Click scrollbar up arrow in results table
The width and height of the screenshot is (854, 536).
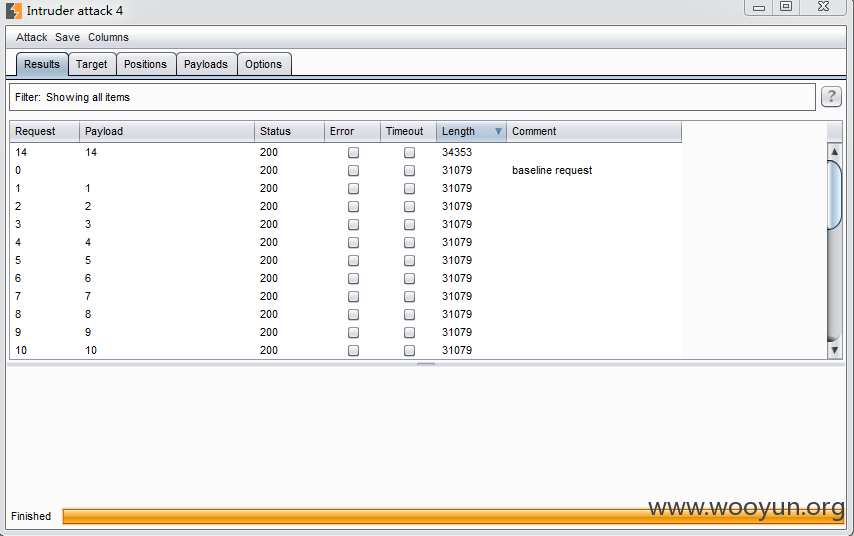click(834, 151)
